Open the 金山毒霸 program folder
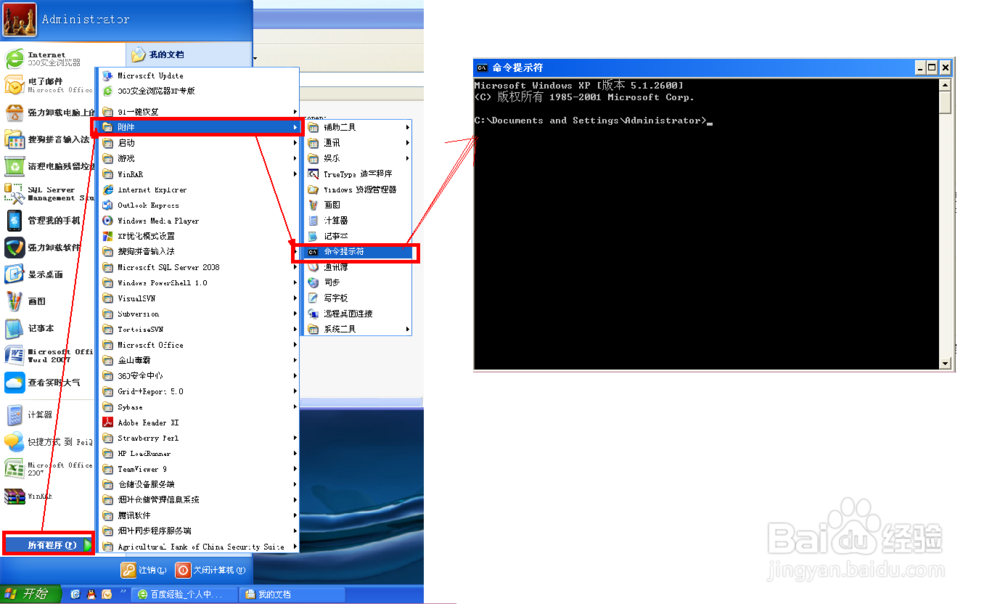 point(200,360)
